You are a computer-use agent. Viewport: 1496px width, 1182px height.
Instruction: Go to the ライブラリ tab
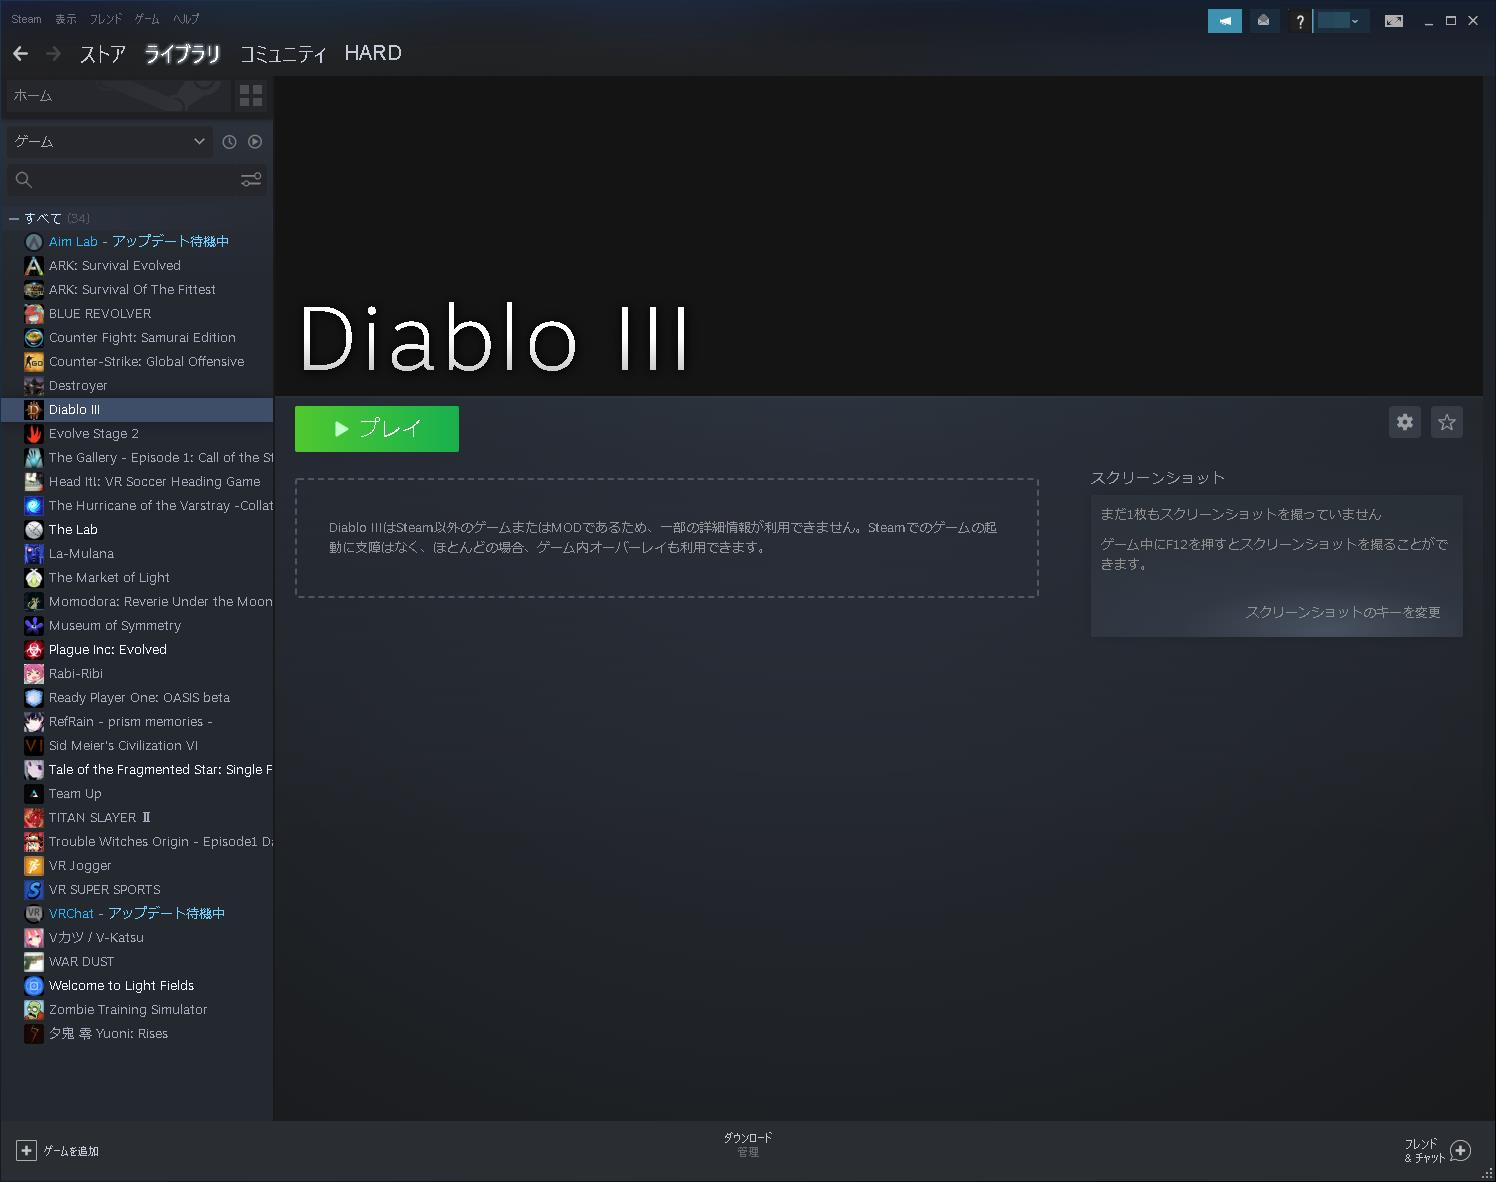click(x=182, y=54)
